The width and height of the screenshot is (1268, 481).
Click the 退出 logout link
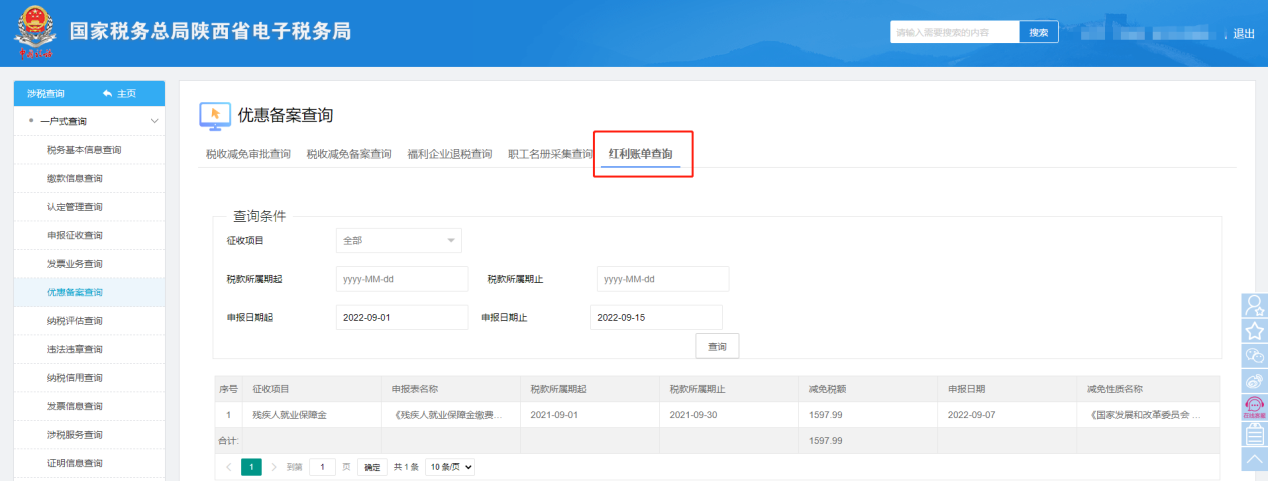(1243, 34)
